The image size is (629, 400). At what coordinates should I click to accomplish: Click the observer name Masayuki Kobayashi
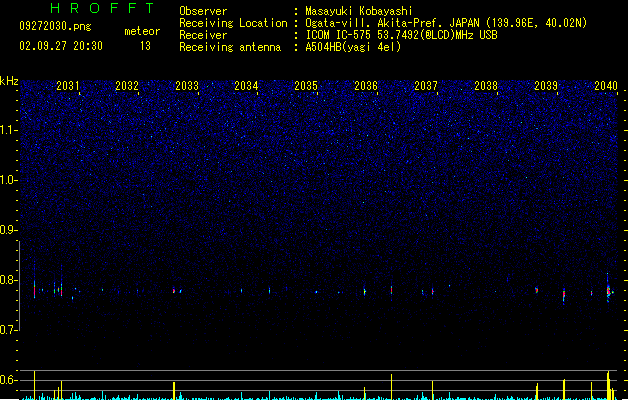[x=359, y=11]
